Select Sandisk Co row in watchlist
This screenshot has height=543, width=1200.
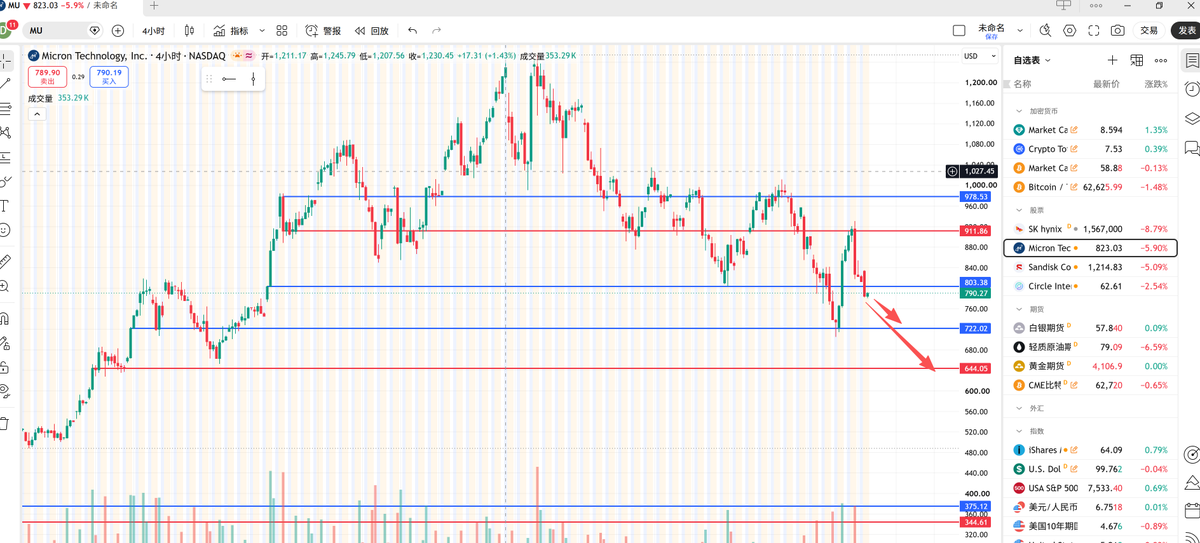coord(1090,267)
